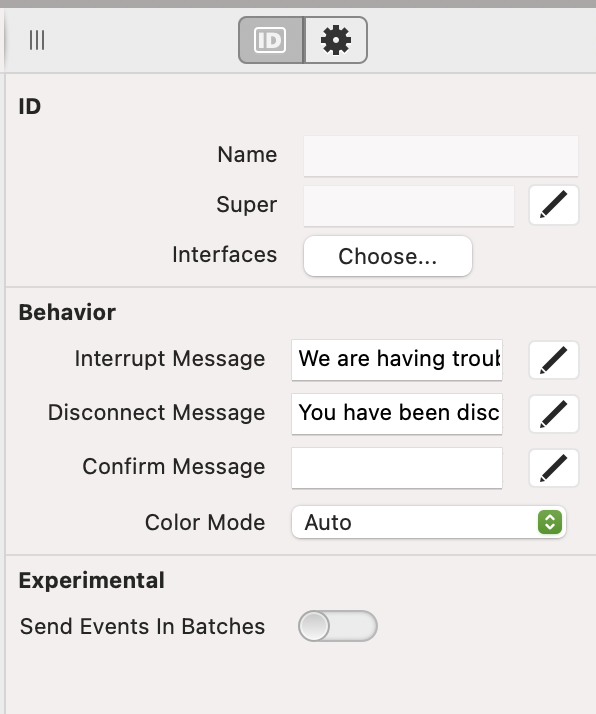The width and height of the screenshot is (596, 714).
Task: Click the three vertical lines handle icon
Action: pos(37,40)
